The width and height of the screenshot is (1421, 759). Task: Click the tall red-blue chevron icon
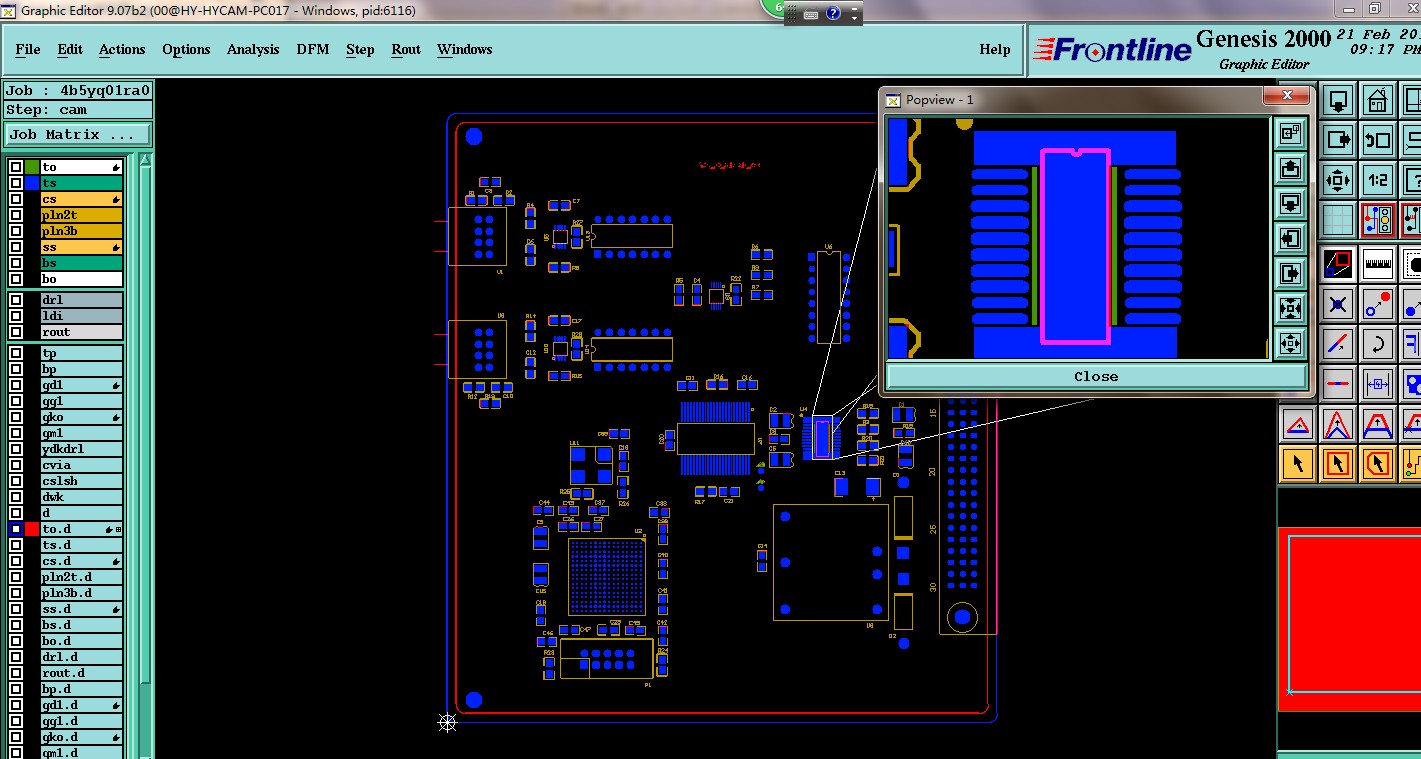click(1338, 424)
